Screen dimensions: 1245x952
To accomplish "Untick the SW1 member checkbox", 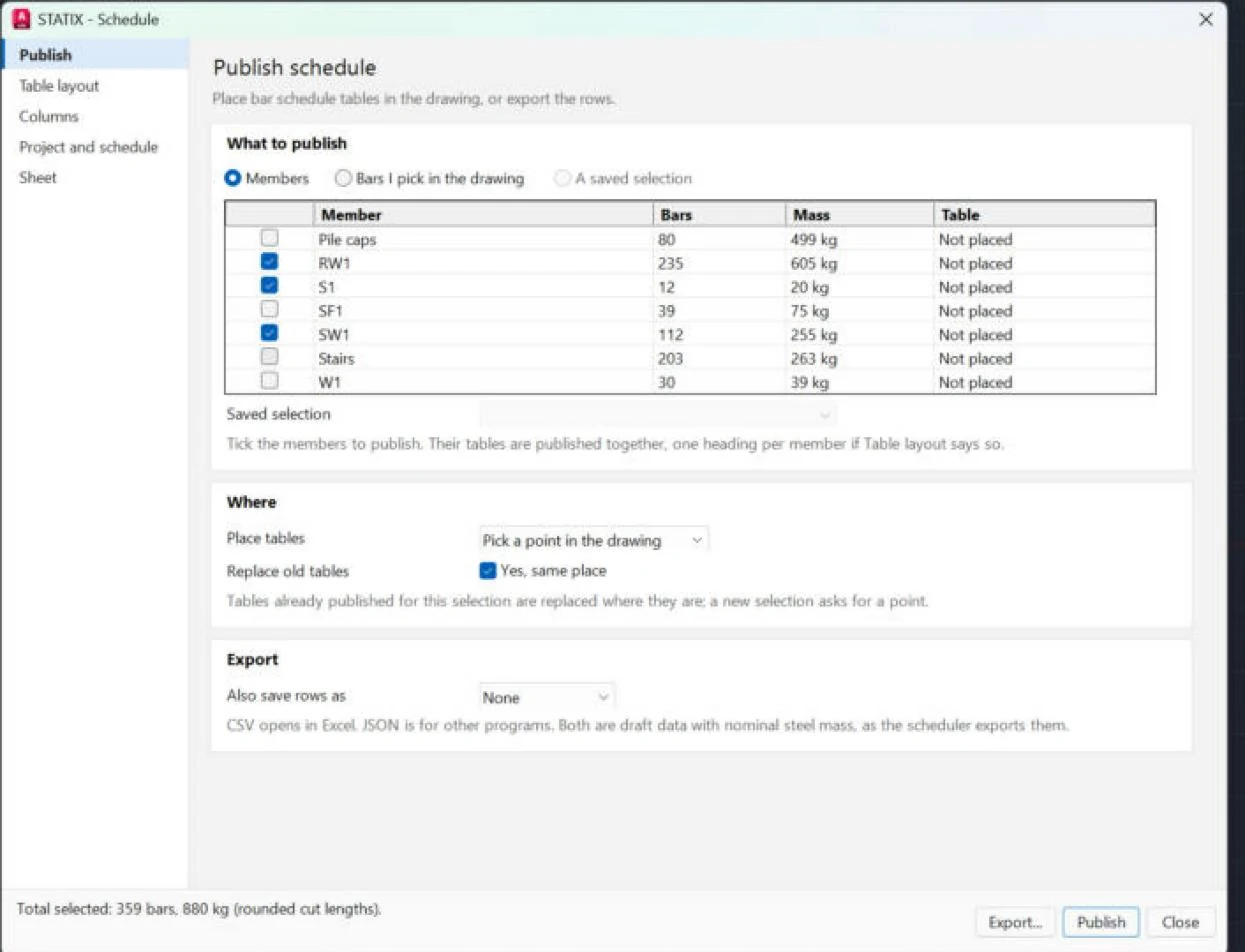I will coord(269,333).
